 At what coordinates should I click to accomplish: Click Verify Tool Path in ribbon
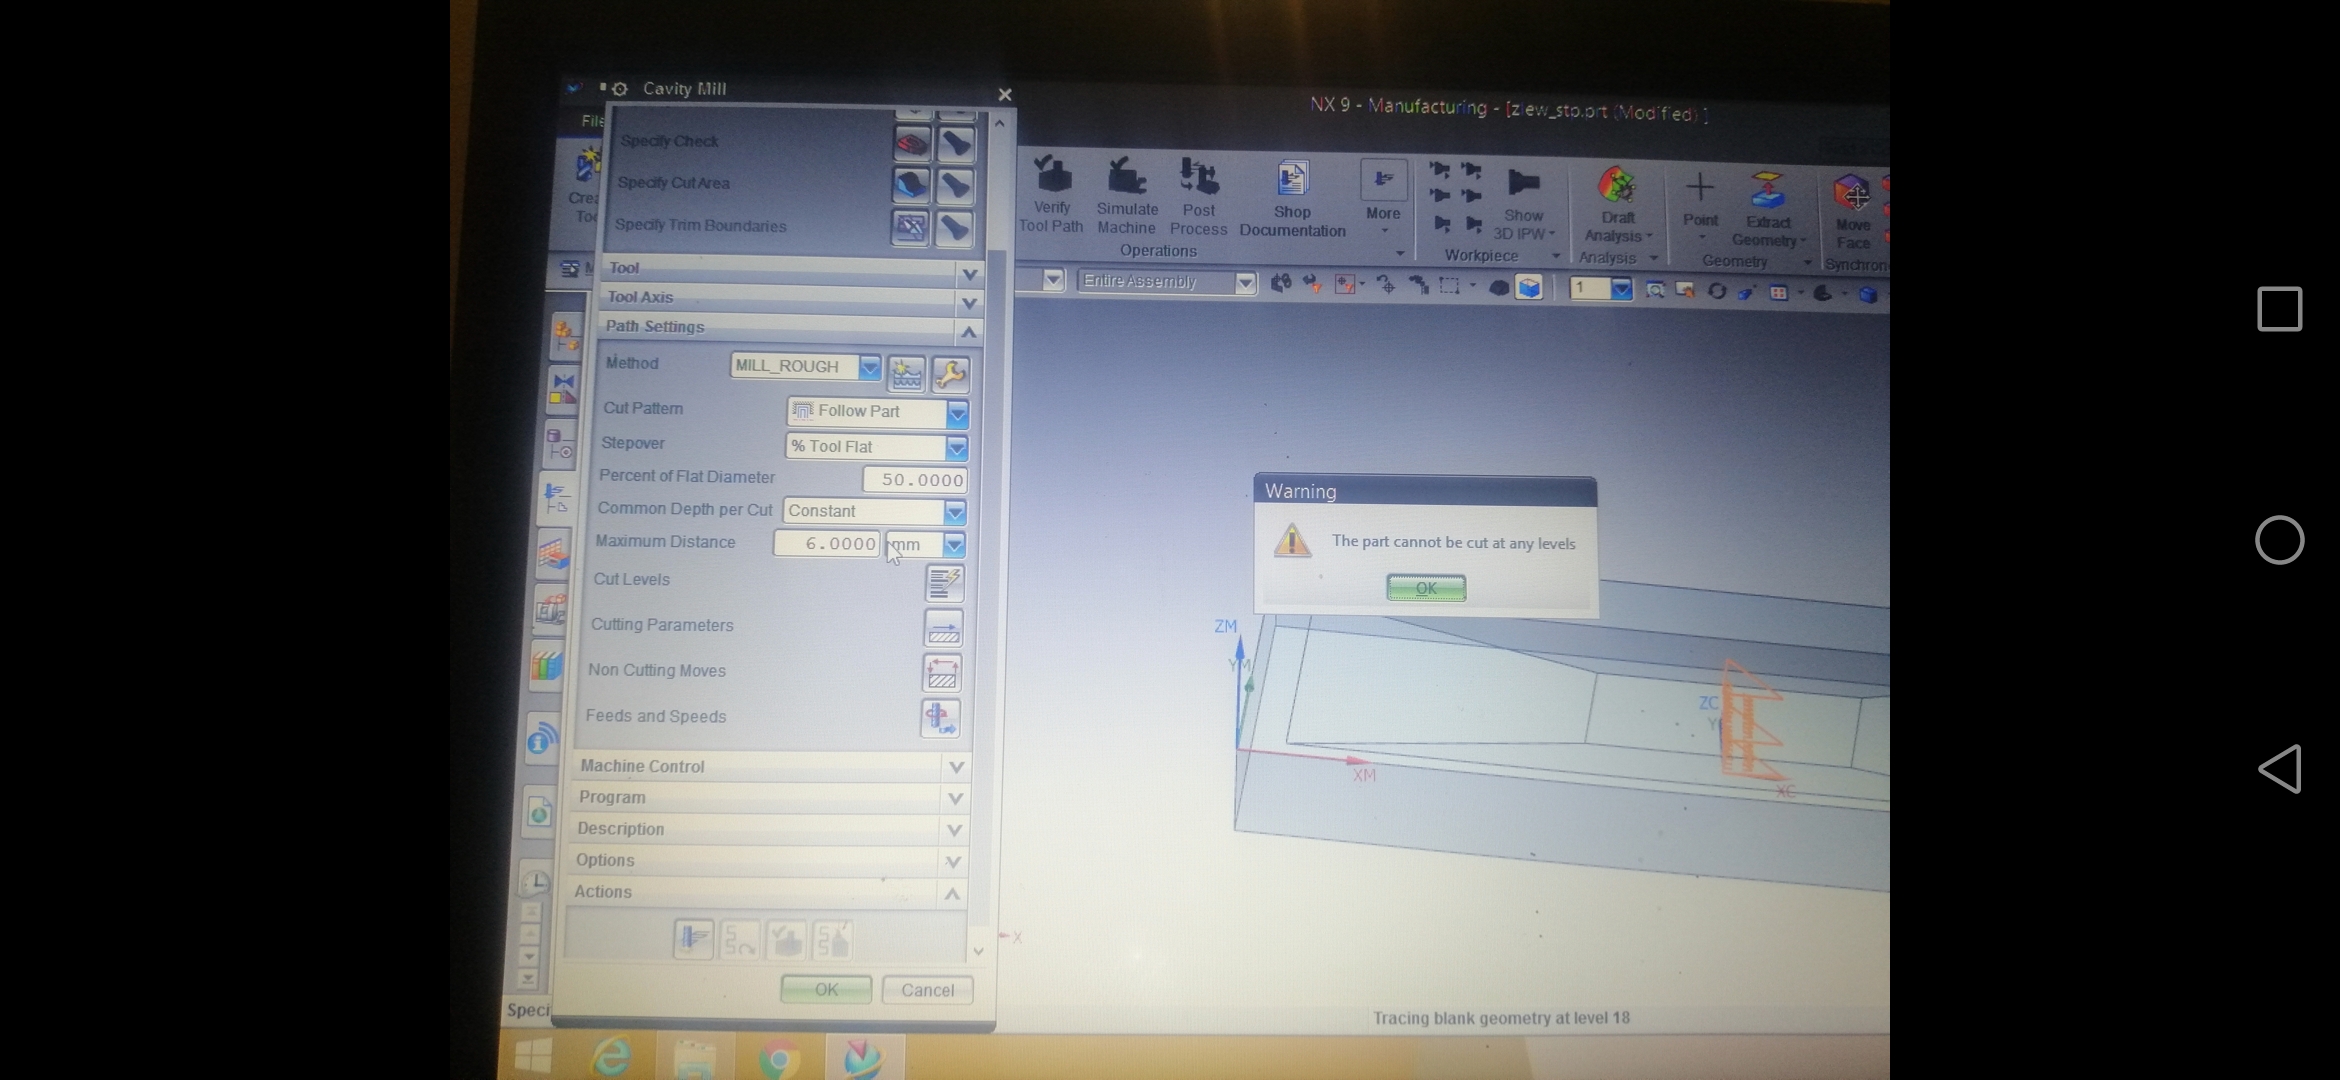tap(1051, 194)
